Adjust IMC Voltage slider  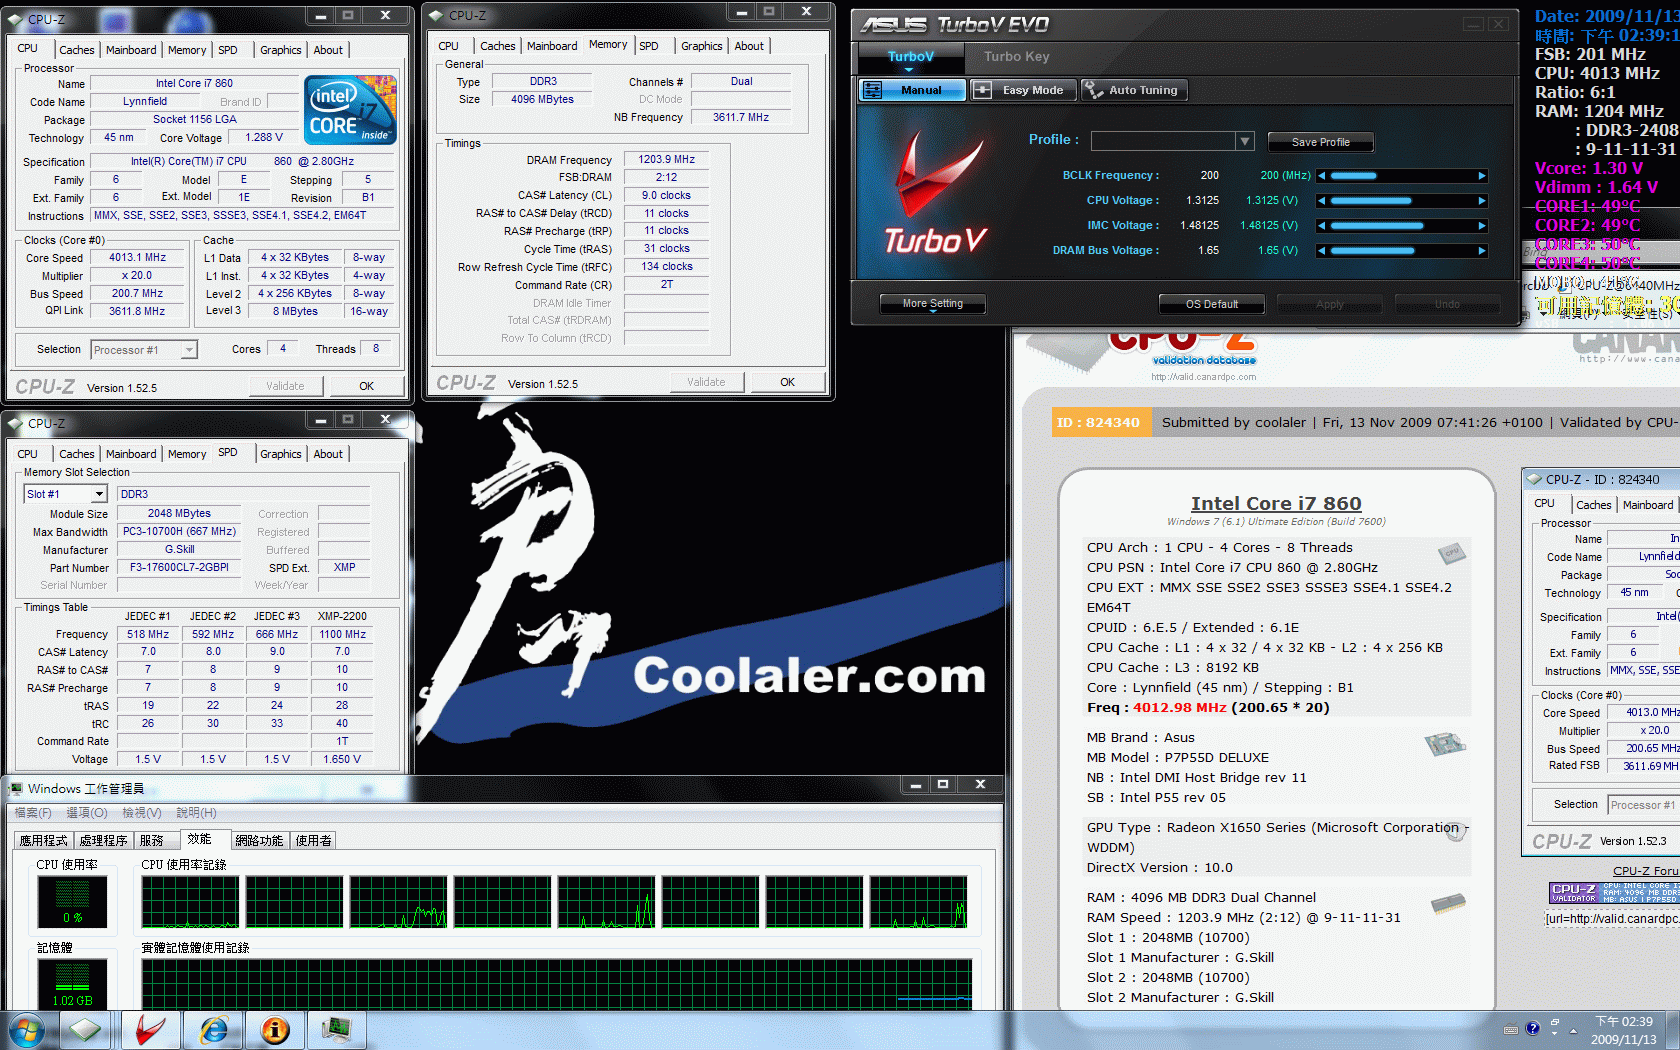1402,226
